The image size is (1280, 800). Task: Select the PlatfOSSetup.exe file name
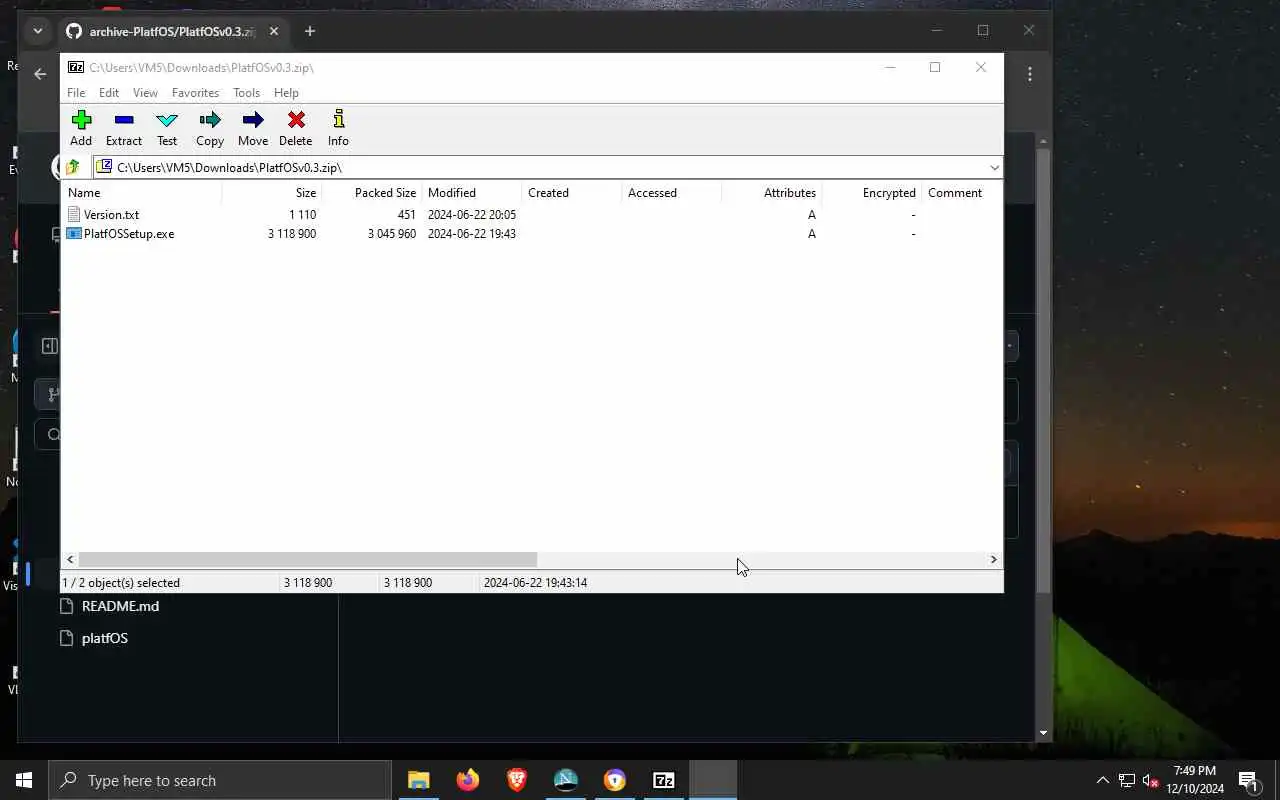pos(129,233)
